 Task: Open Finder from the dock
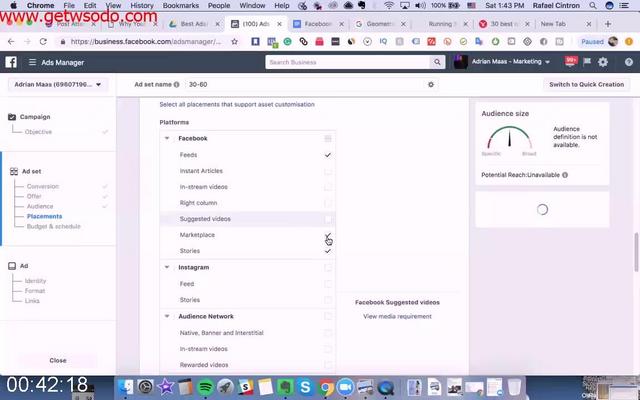tap(126, 387)
